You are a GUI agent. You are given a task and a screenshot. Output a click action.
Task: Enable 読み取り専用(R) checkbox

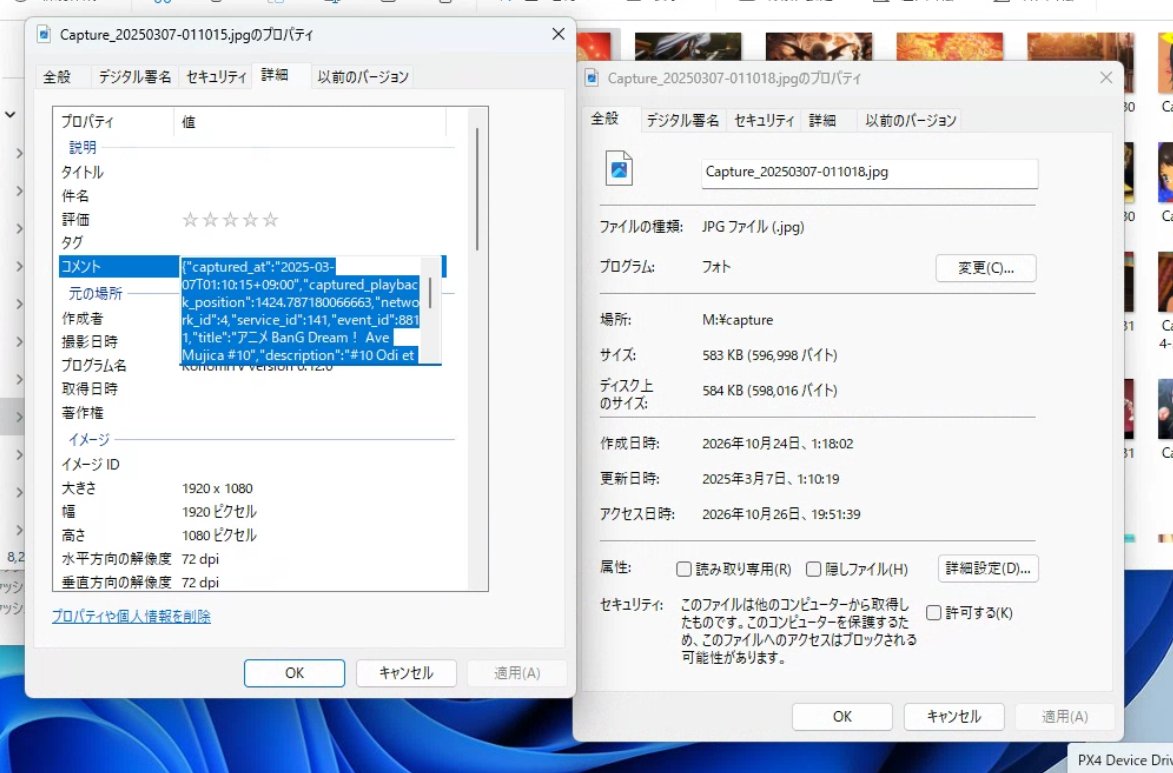coord(683,569)
